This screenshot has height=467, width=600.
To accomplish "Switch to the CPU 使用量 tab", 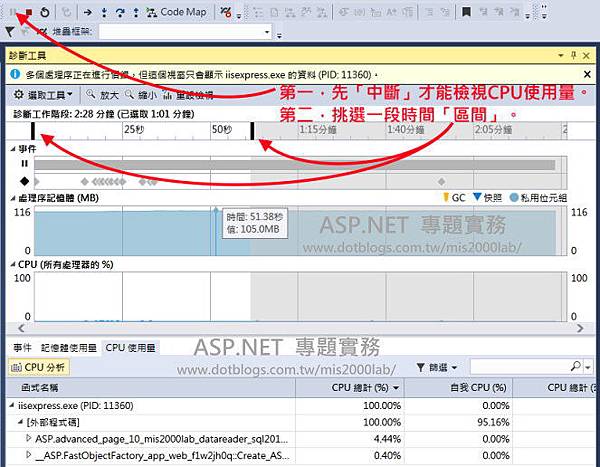I will (130, 348).
